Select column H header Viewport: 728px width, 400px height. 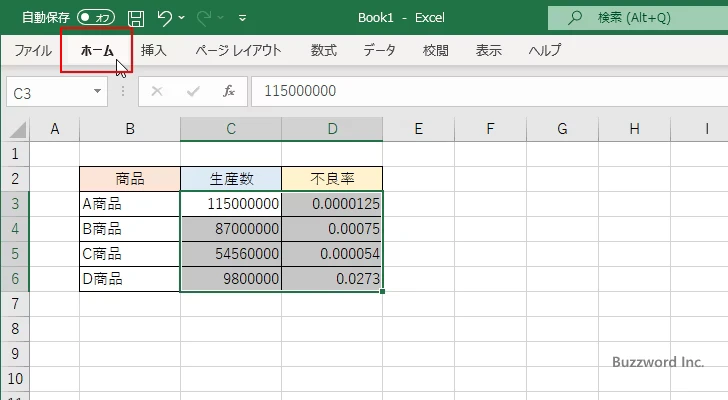pos(634,129)
